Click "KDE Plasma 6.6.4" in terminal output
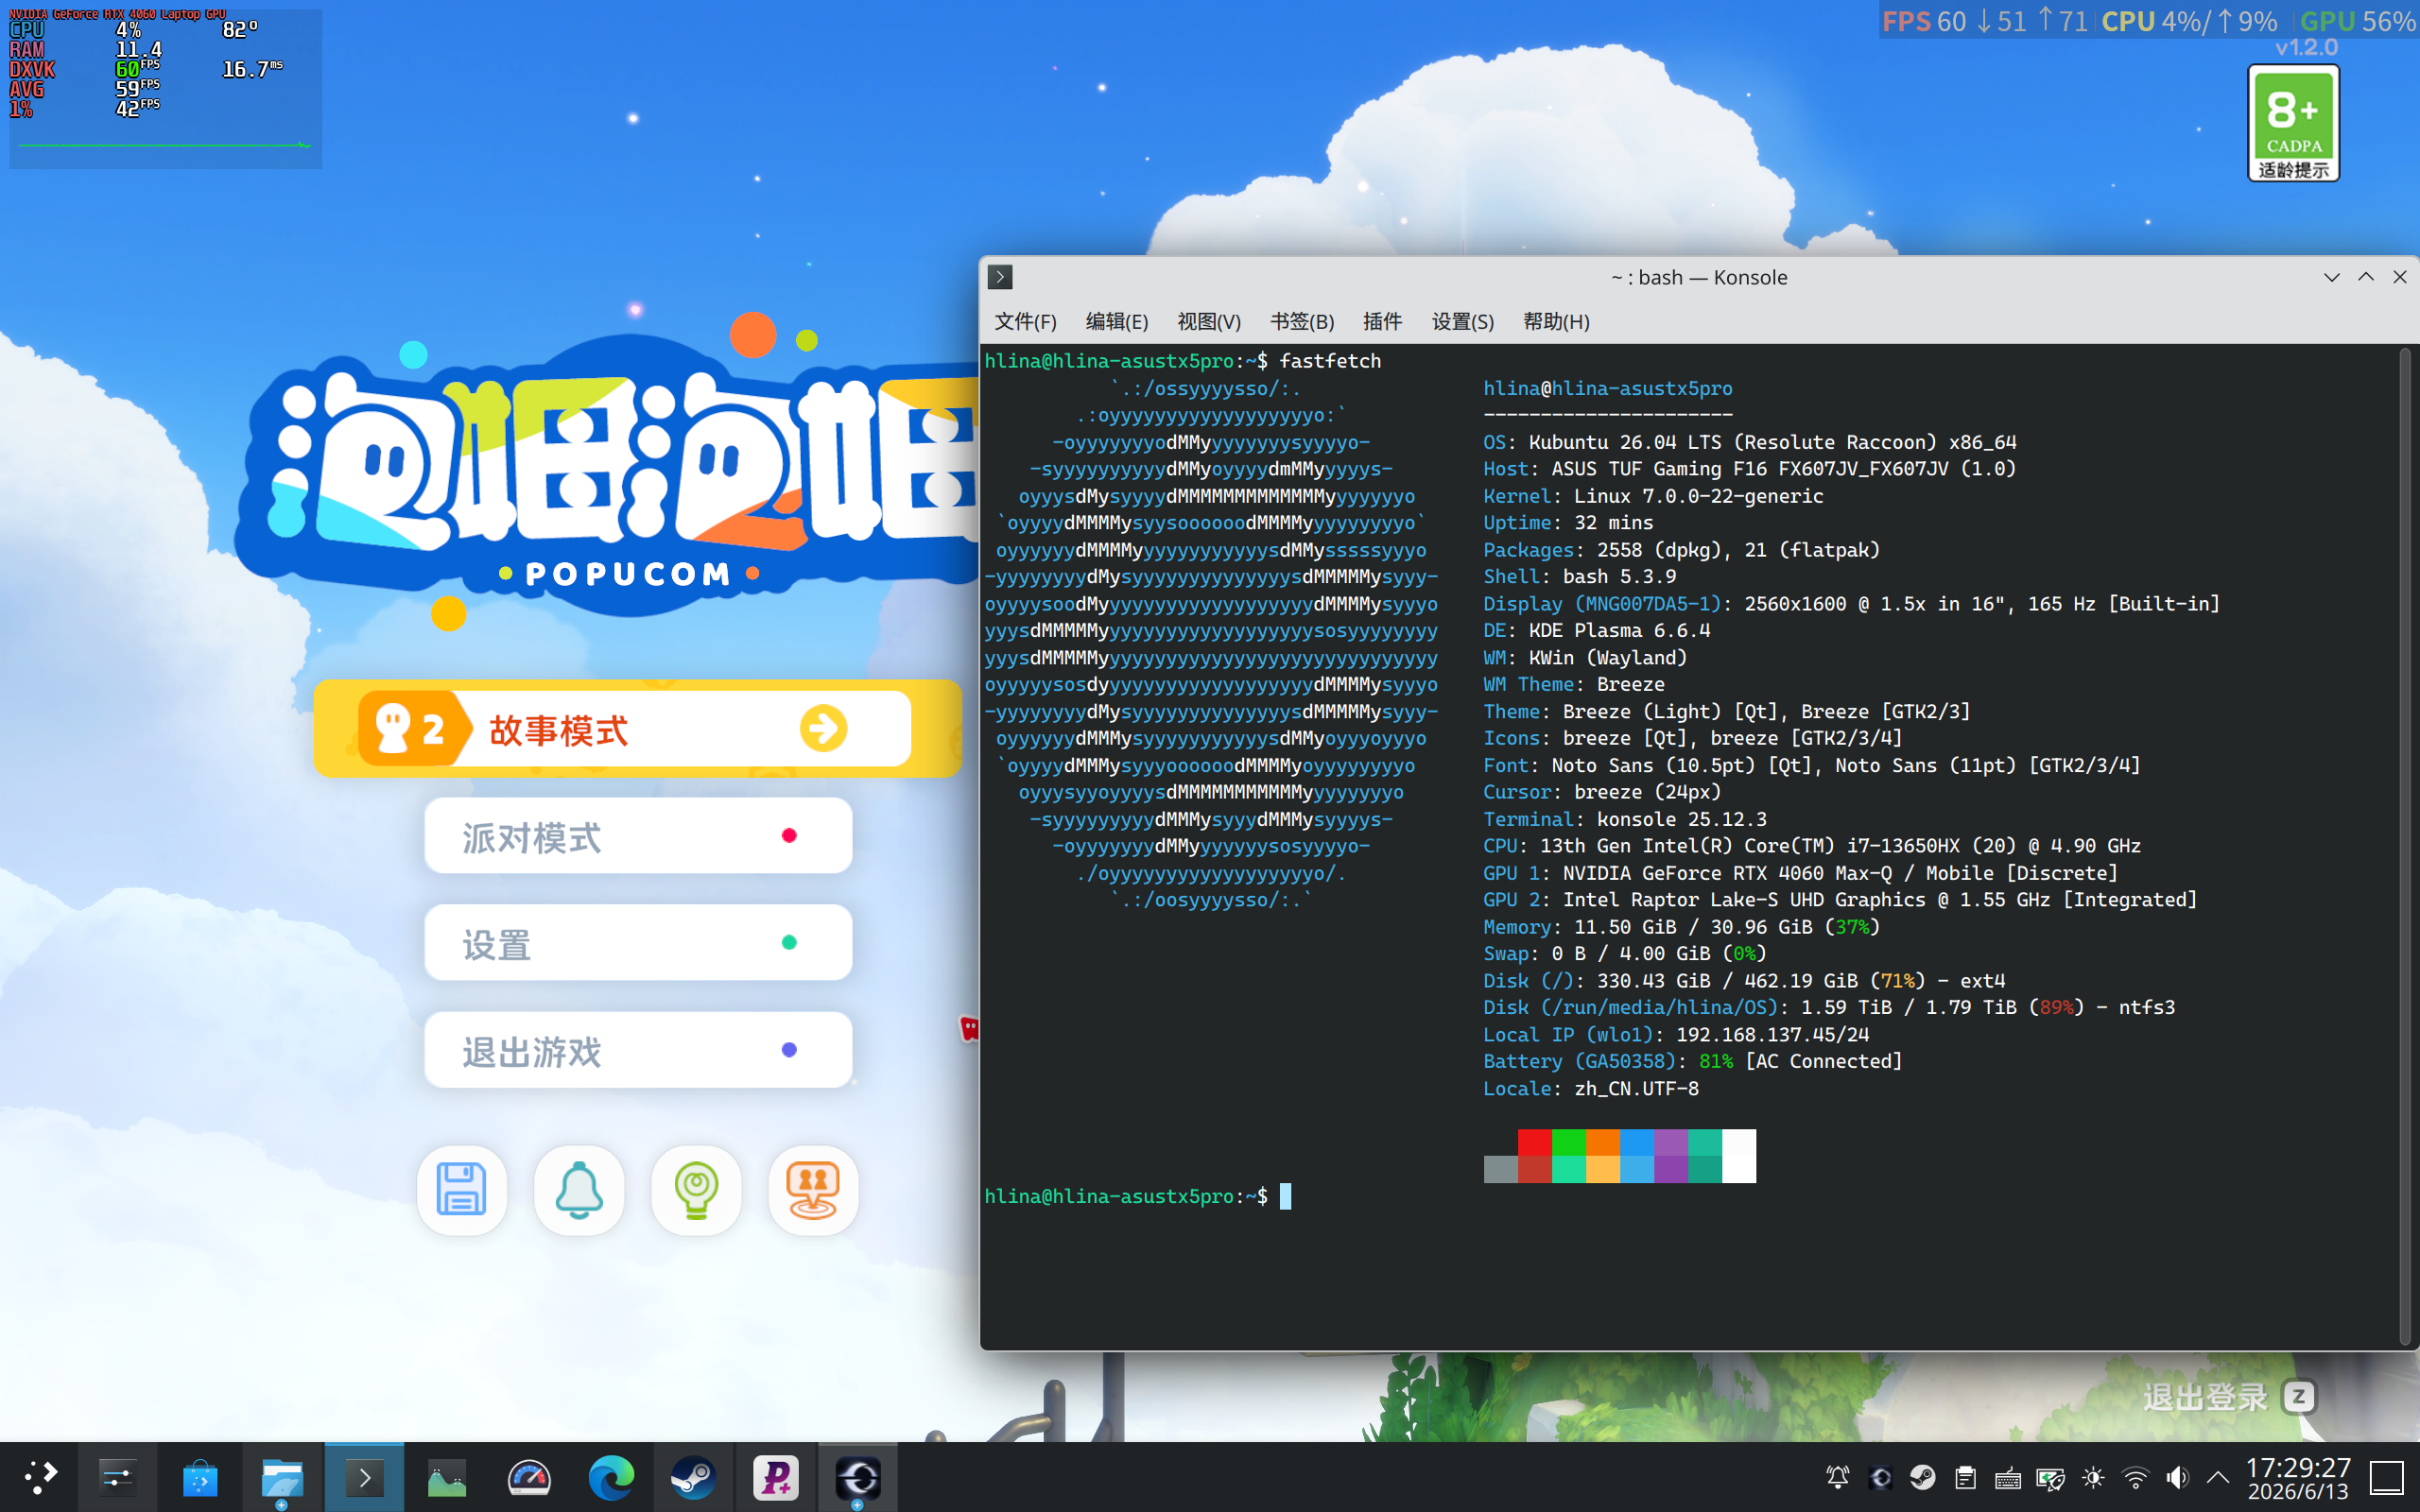This screenshot has height=1512, width=2420. point(1620,631)
